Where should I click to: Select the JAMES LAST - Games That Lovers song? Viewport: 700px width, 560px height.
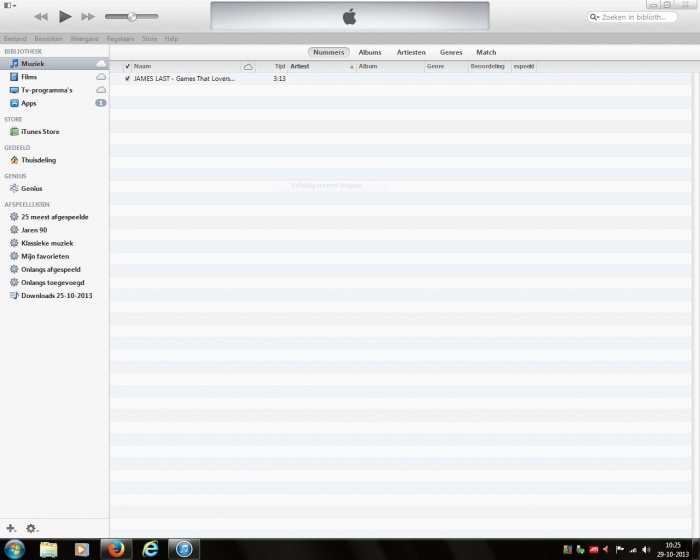pyautogui.click(x=184, y=79)
